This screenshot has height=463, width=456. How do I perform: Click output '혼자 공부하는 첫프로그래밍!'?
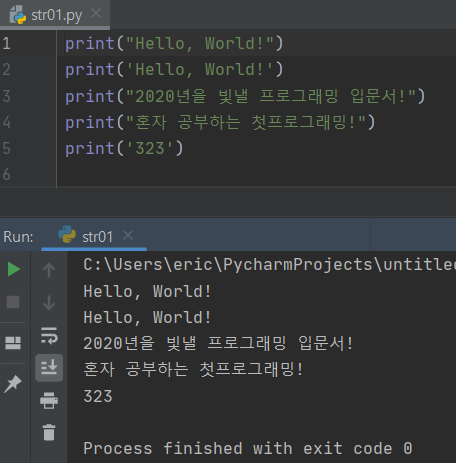point(193,369)
